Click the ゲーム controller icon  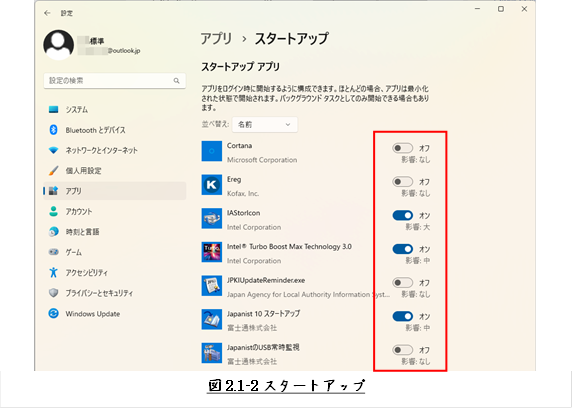[x=54, y=252]
